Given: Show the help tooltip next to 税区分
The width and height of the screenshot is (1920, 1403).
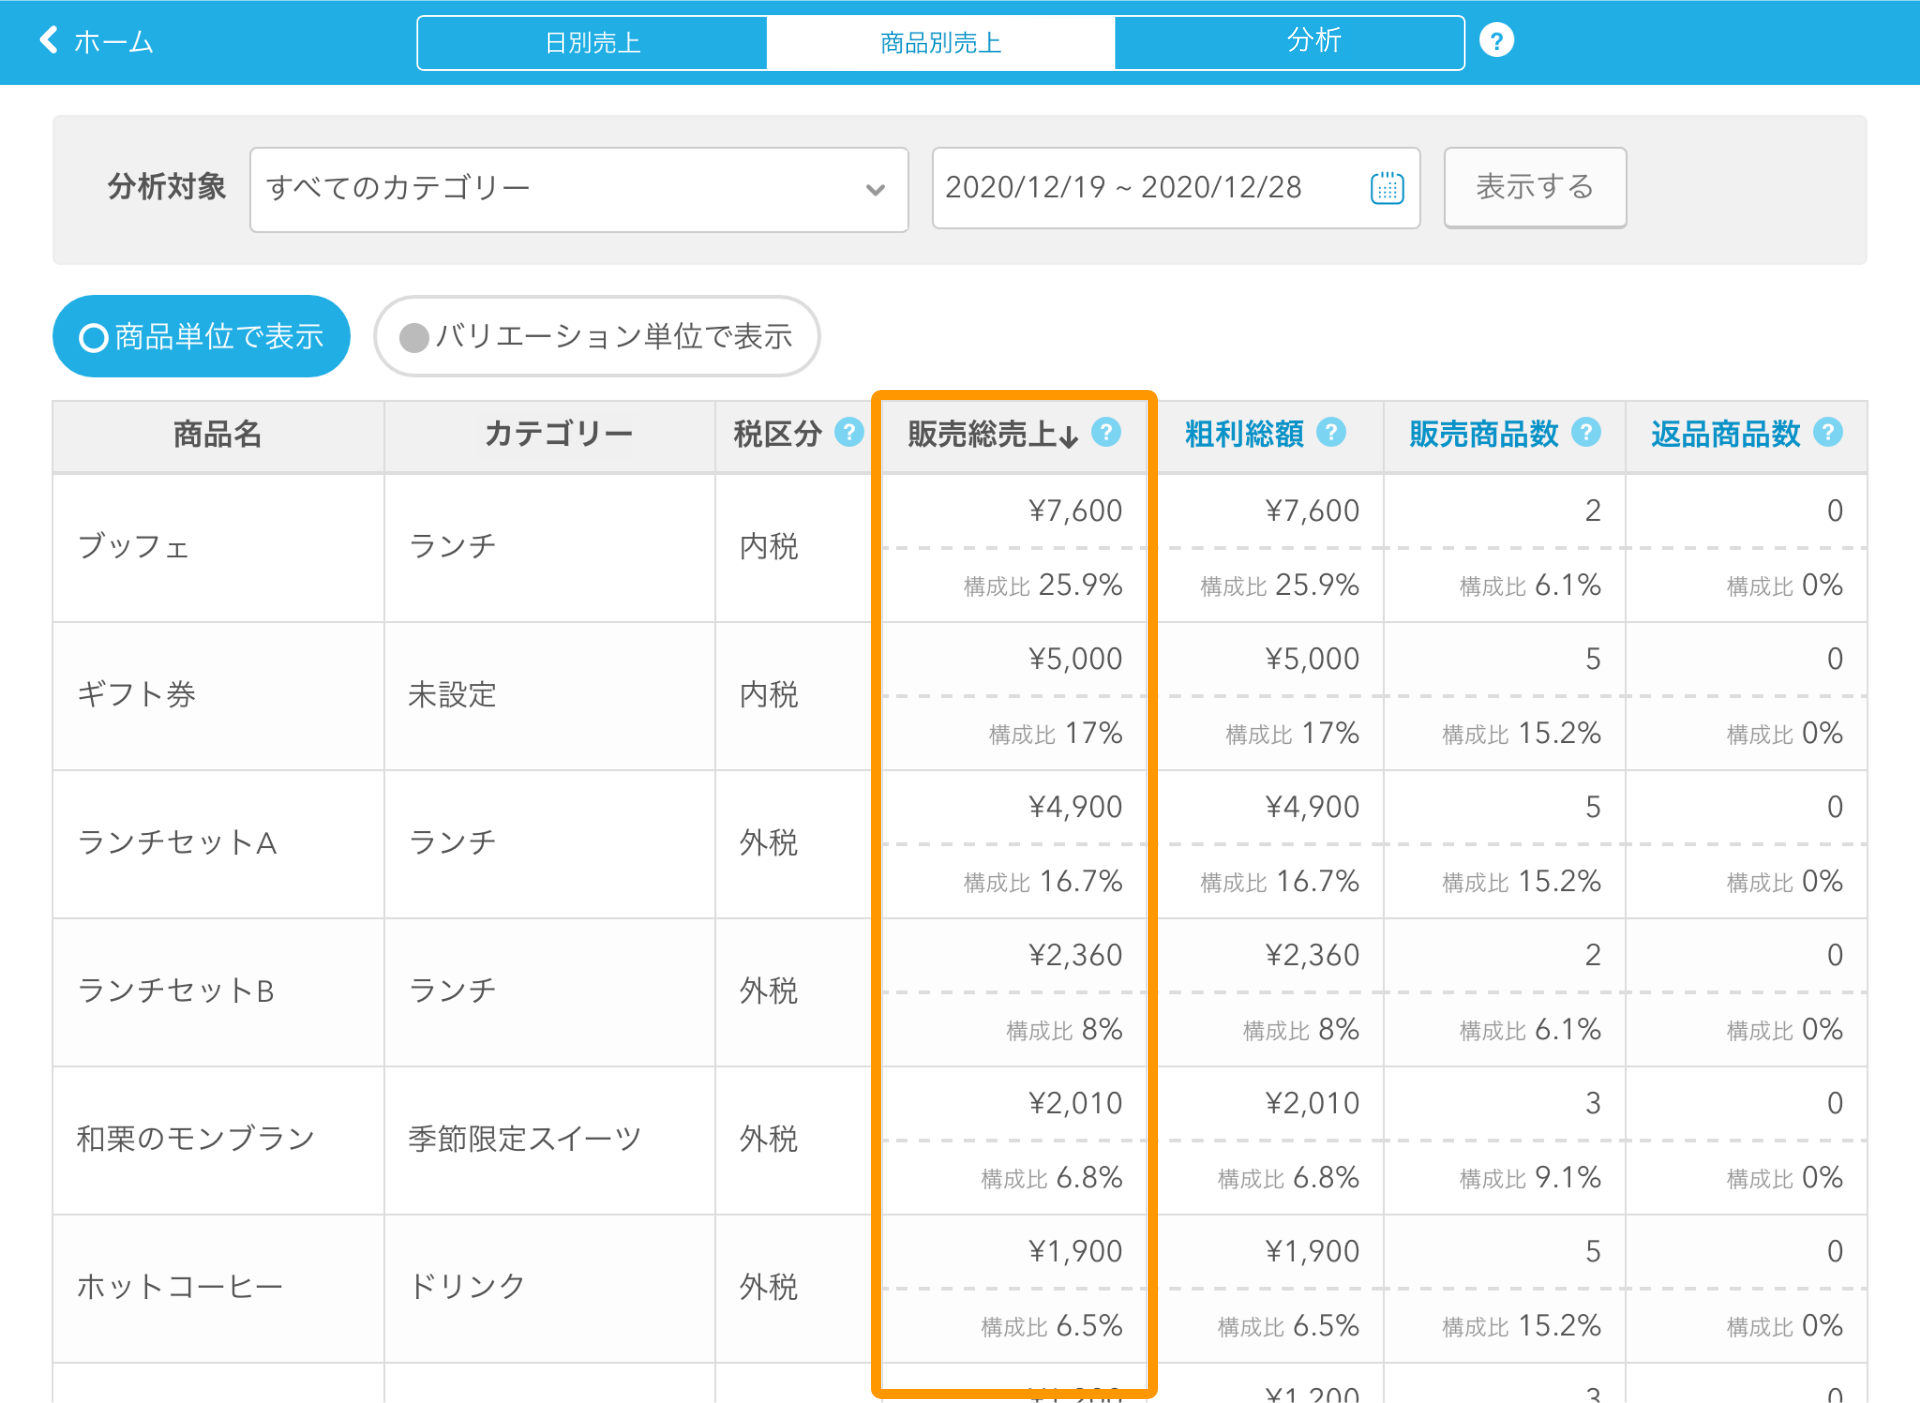Looking at the screenshot, I should tap(849, 432).
